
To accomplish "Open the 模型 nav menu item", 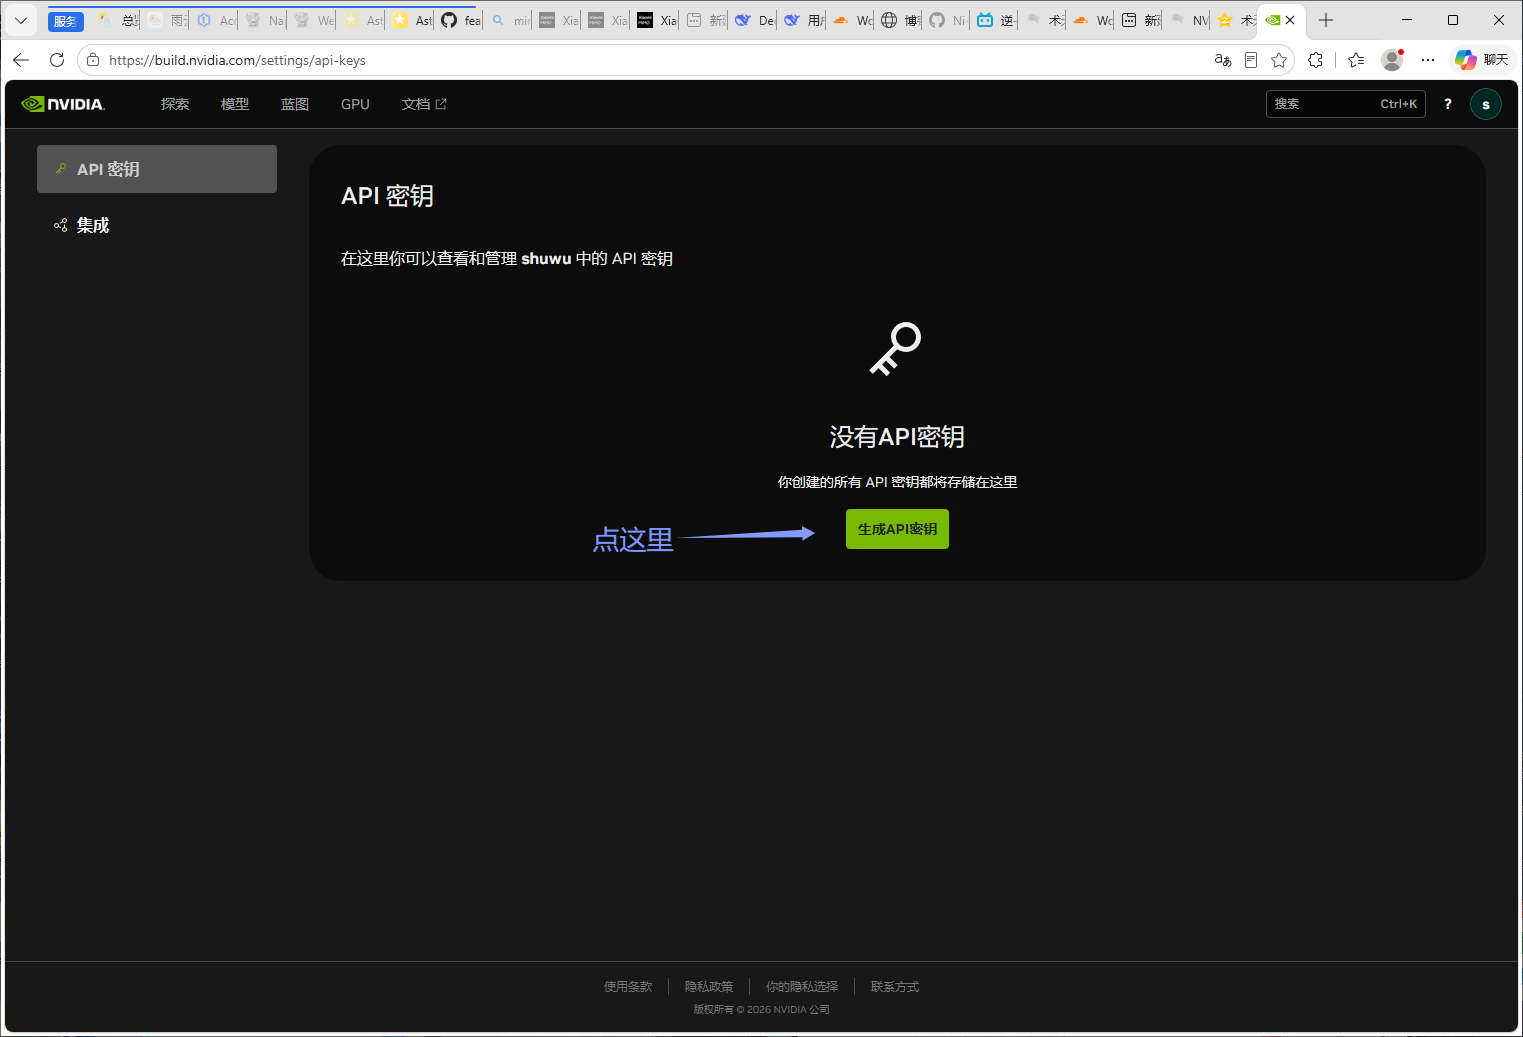I will click(x=235, y=104).
